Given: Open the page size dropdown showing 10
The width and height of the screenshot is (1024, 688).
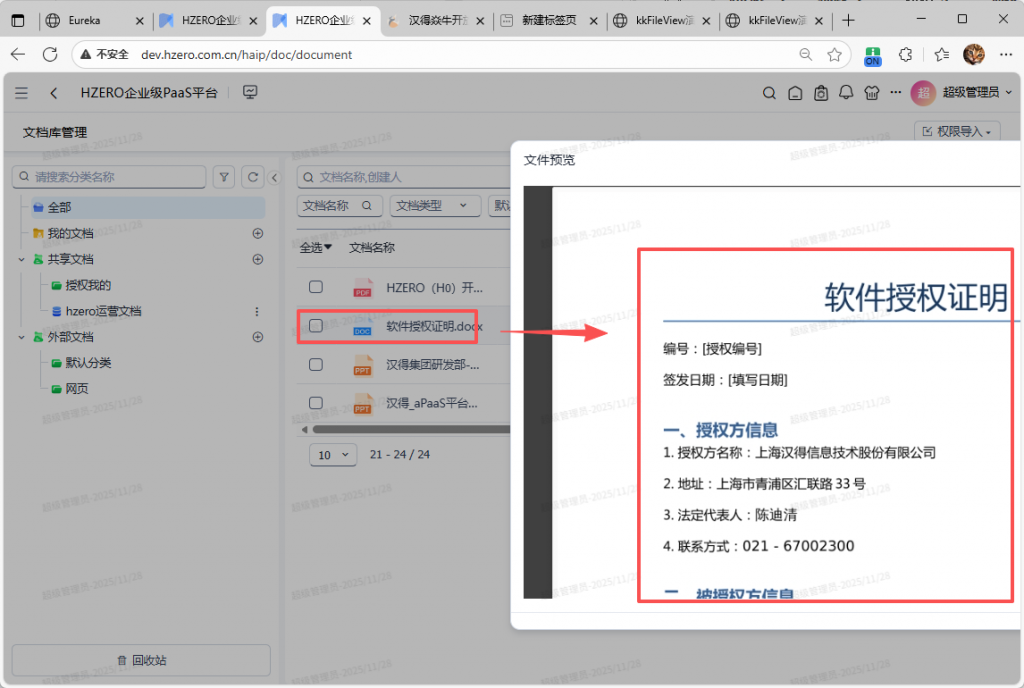Looking at the screenshot, I should pos(334,454).
